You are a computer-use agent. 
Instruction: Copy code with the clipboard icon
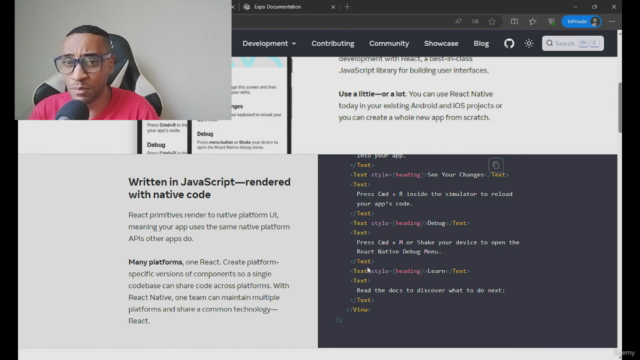tap(496, 165)
